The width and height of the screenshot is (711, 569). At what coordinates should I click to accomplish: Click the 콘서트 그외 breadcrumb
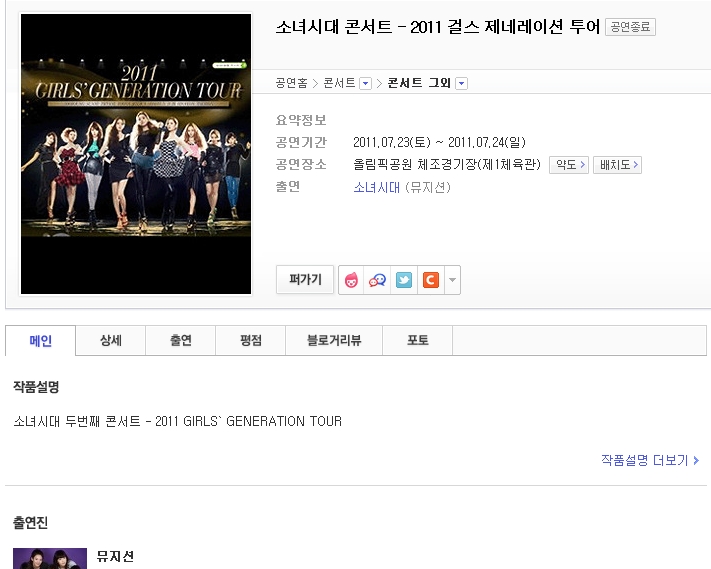[x=419, y=83]
